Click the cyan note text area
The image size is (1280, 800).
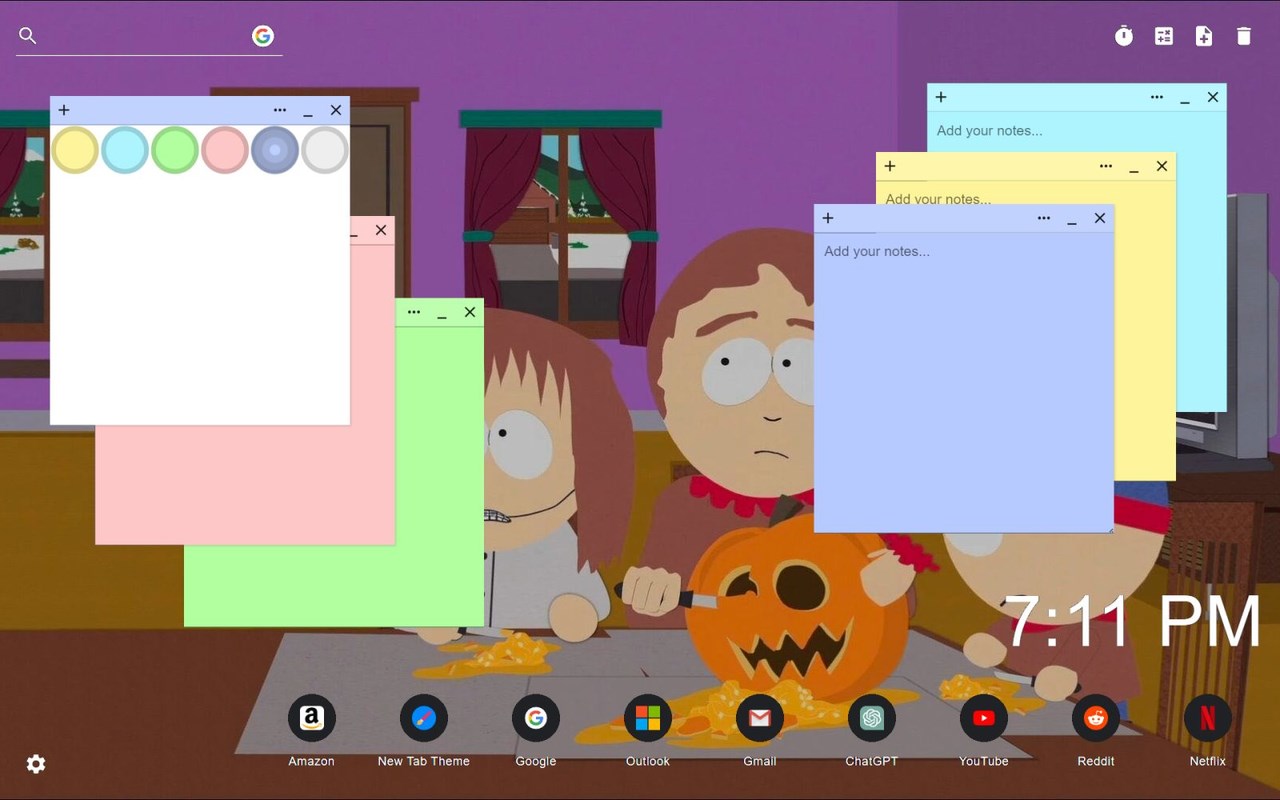(1077, 131)
